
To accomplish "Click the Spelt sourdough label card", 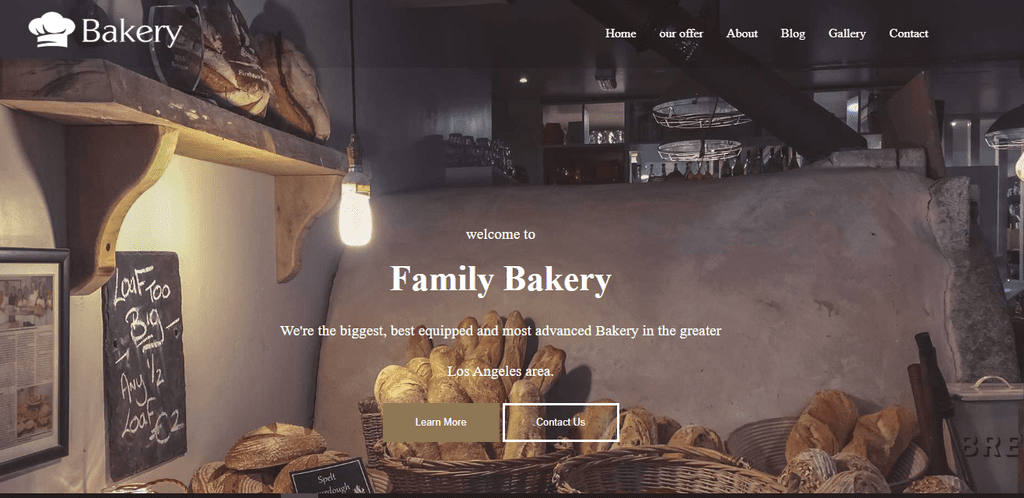I will click(x=331, y=477).
